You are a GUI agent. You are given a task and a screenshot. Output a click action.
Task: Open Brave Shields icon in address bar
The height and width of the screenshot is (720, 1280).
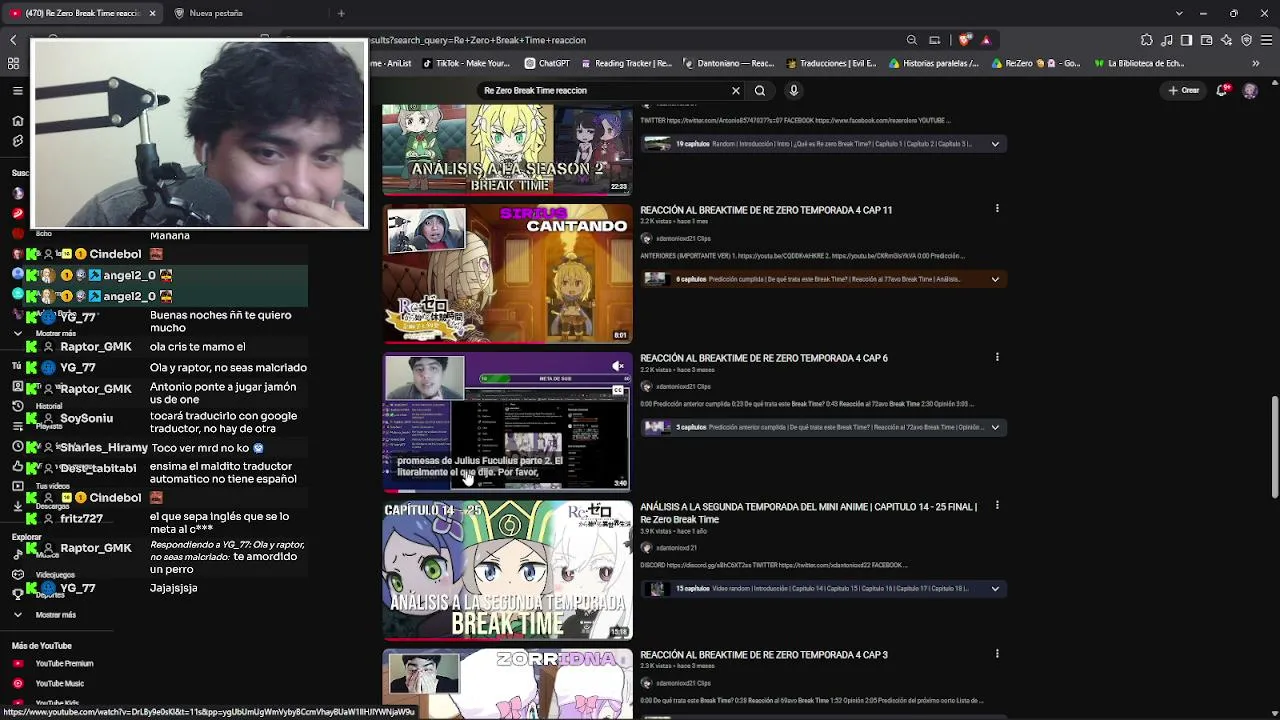[964, 40]
